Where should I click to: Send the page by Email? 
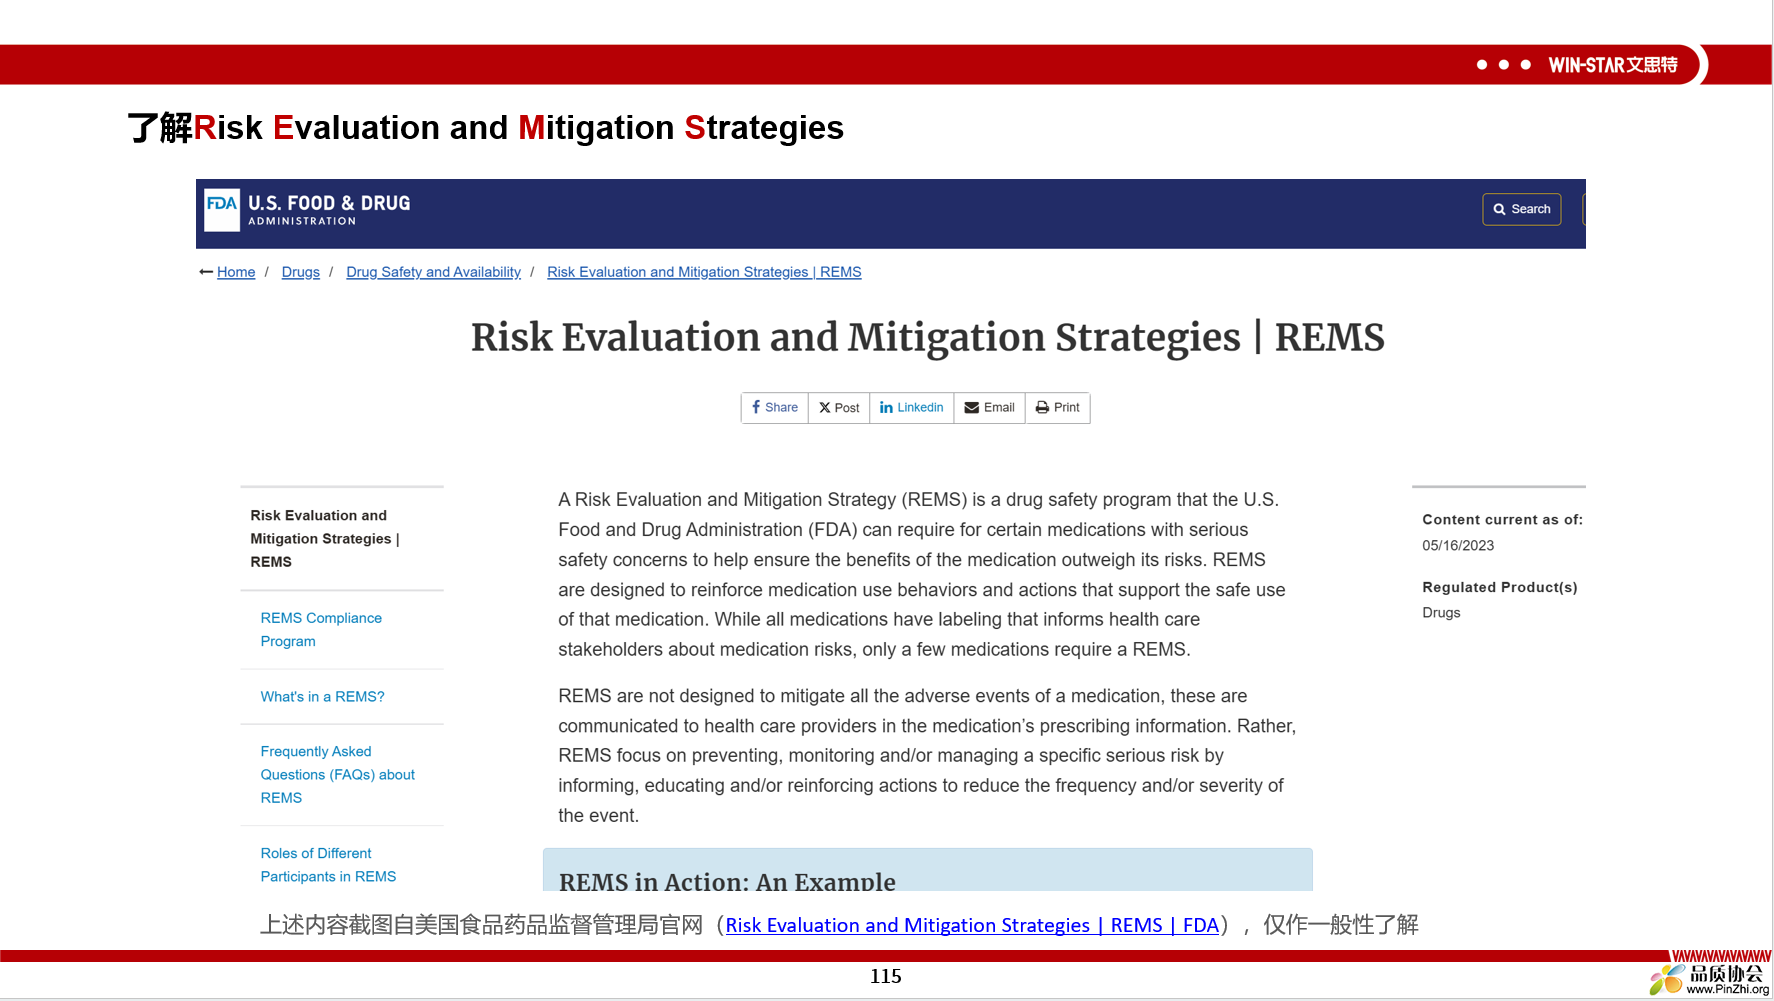[x=989, y=408]
